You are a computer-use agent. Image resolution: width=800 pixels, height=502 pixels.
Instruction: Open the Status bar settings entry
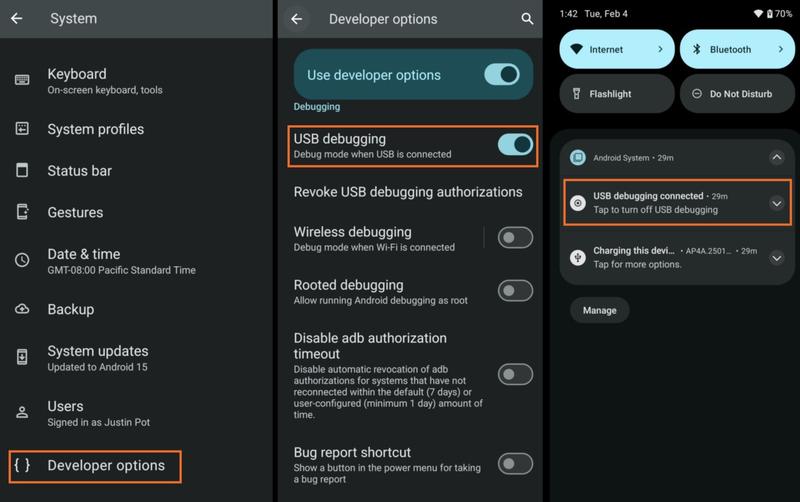(x=80, y=171)
